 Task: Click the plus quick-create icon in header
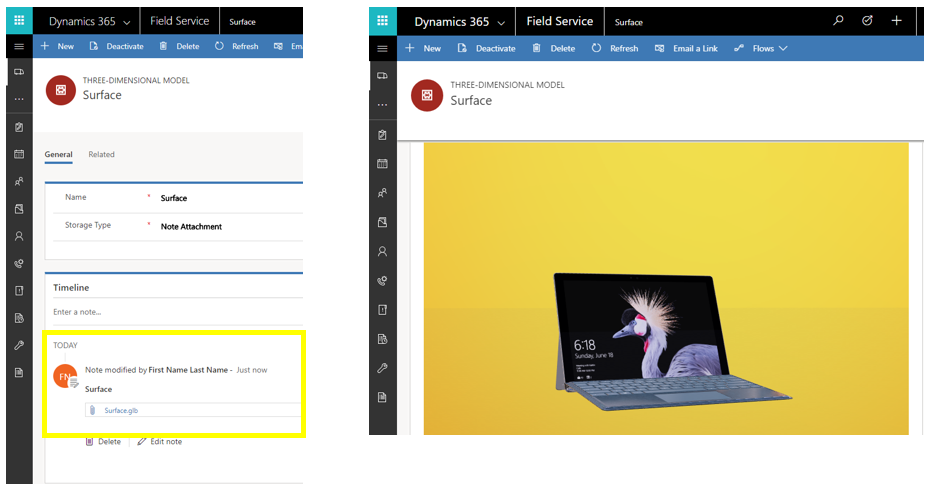[x=896, y=21]
